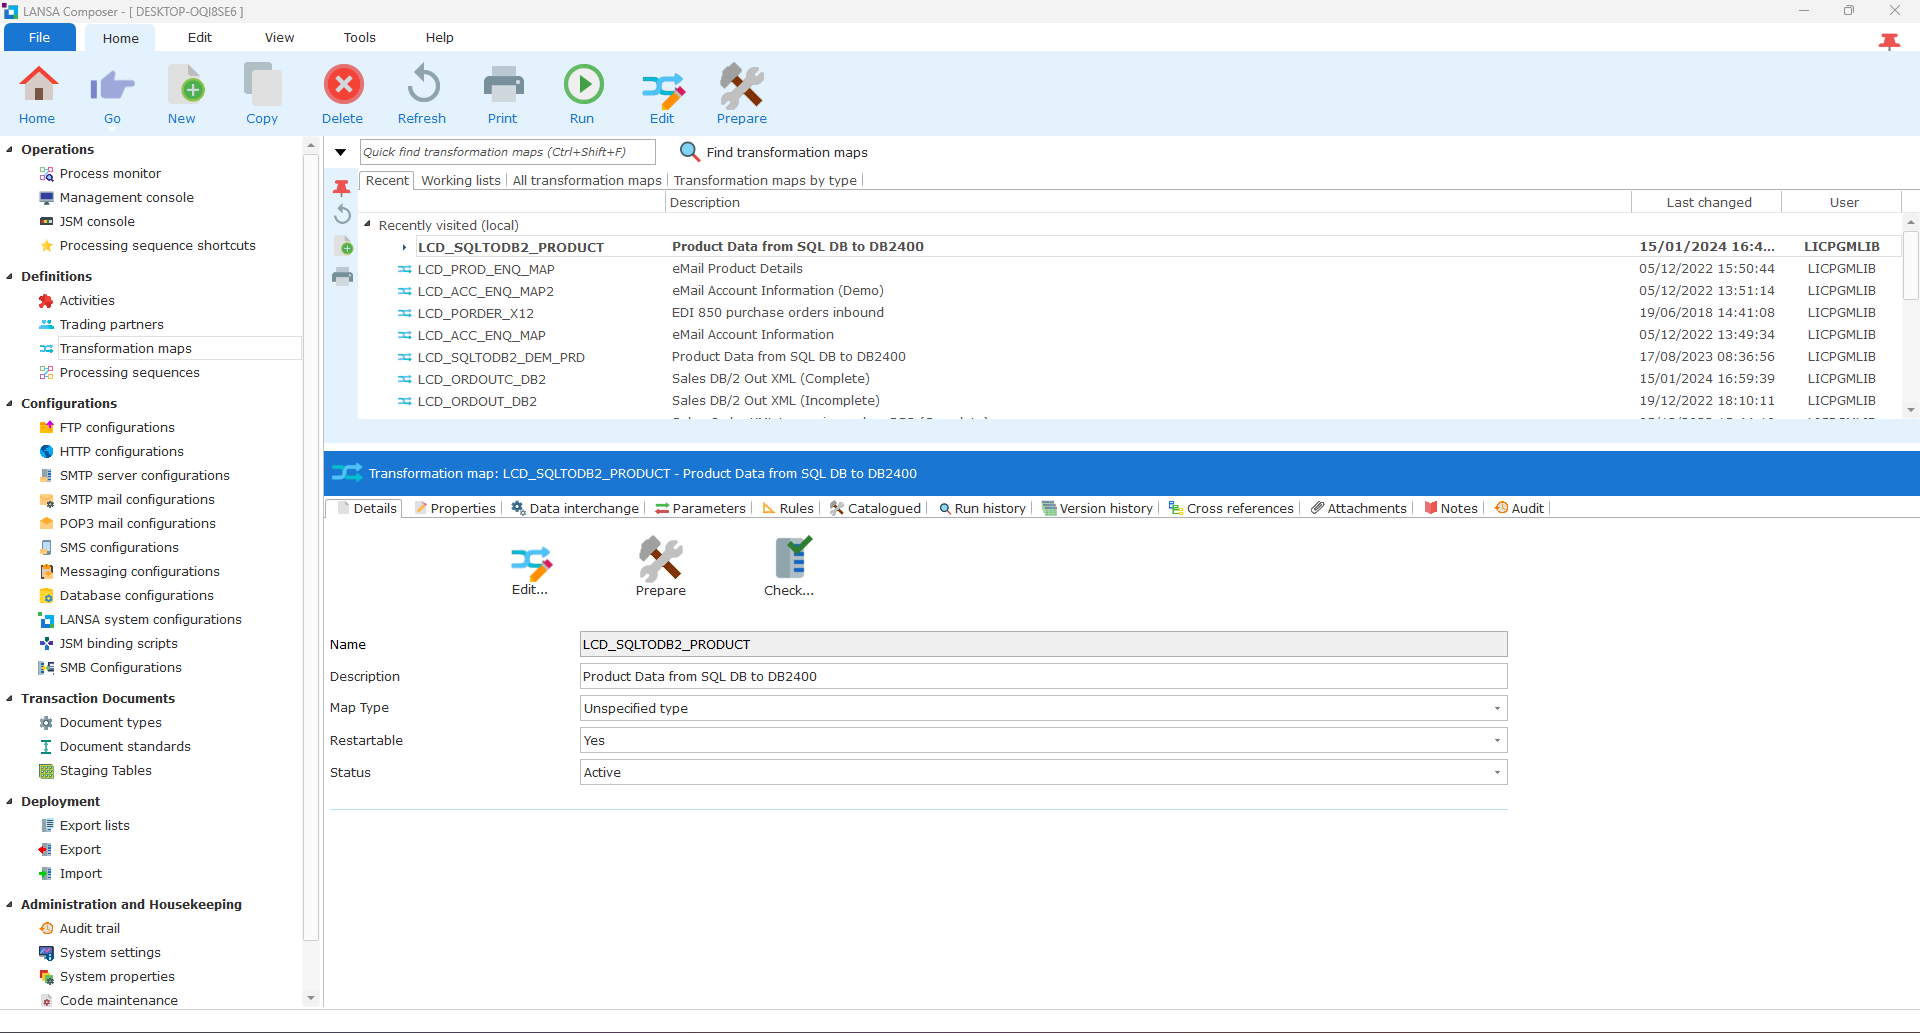Open the Properties tab
Screen dimensions: 1920x1033
456,509
